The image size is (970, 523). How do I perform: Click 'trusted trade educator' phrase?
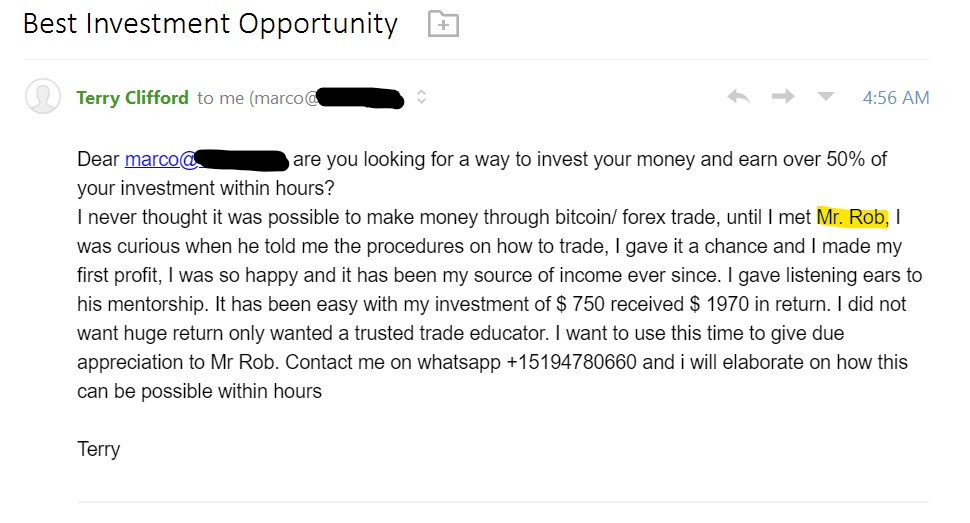451,333
